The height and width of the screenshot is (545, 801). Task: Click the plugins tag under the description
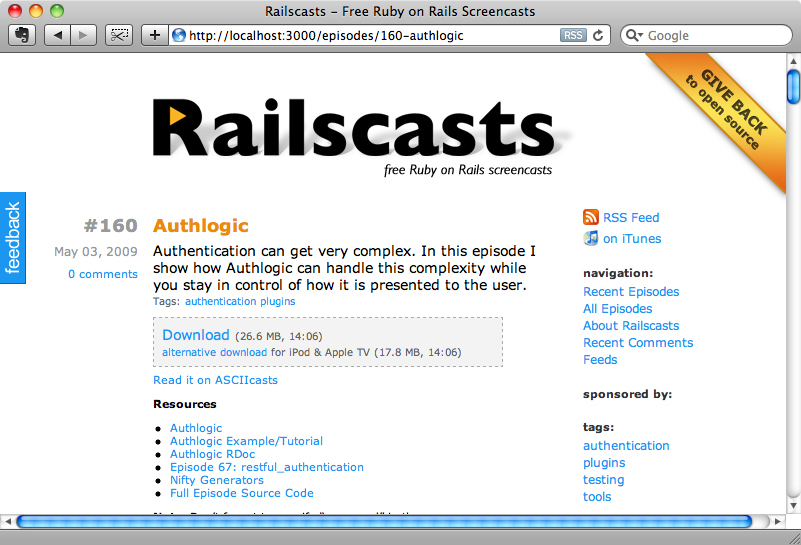[x=277, y=301]
